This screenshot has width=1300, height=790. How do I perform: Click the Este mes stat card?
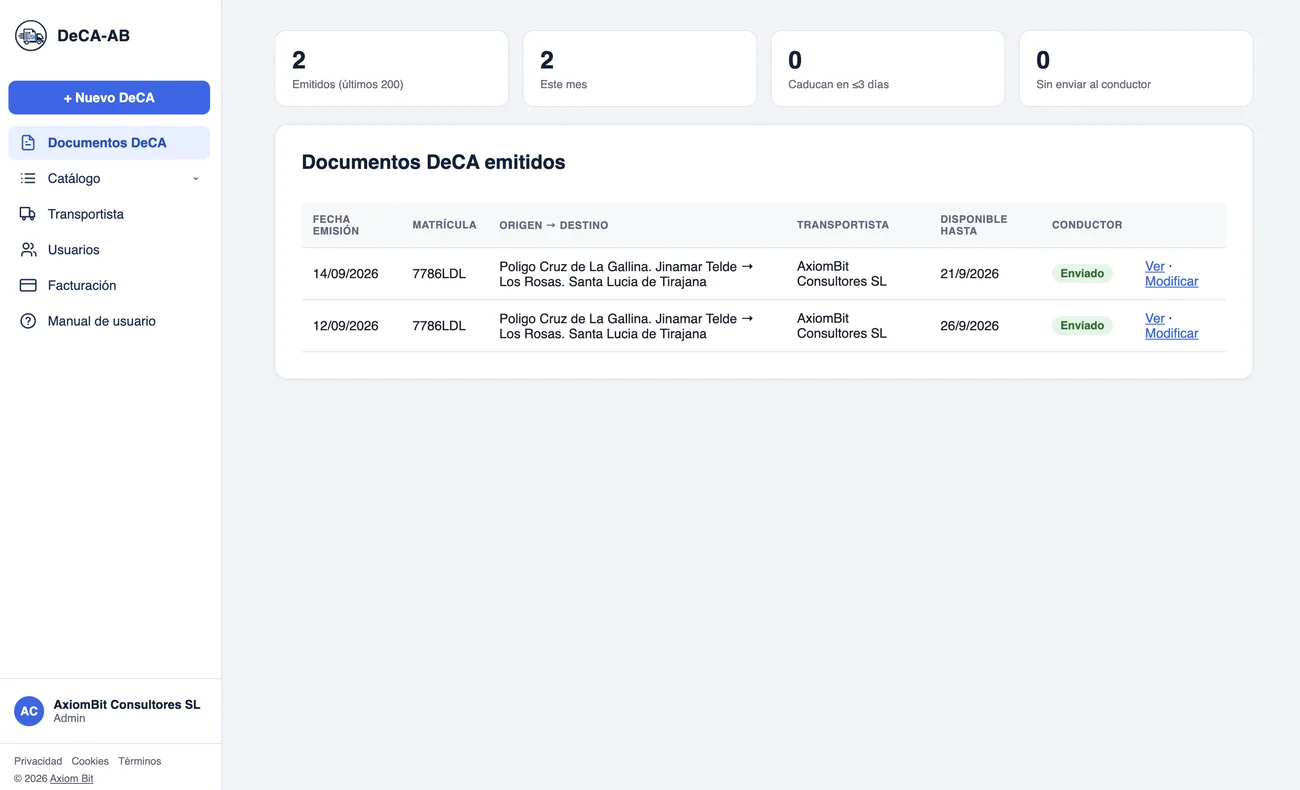coord(640,68)
